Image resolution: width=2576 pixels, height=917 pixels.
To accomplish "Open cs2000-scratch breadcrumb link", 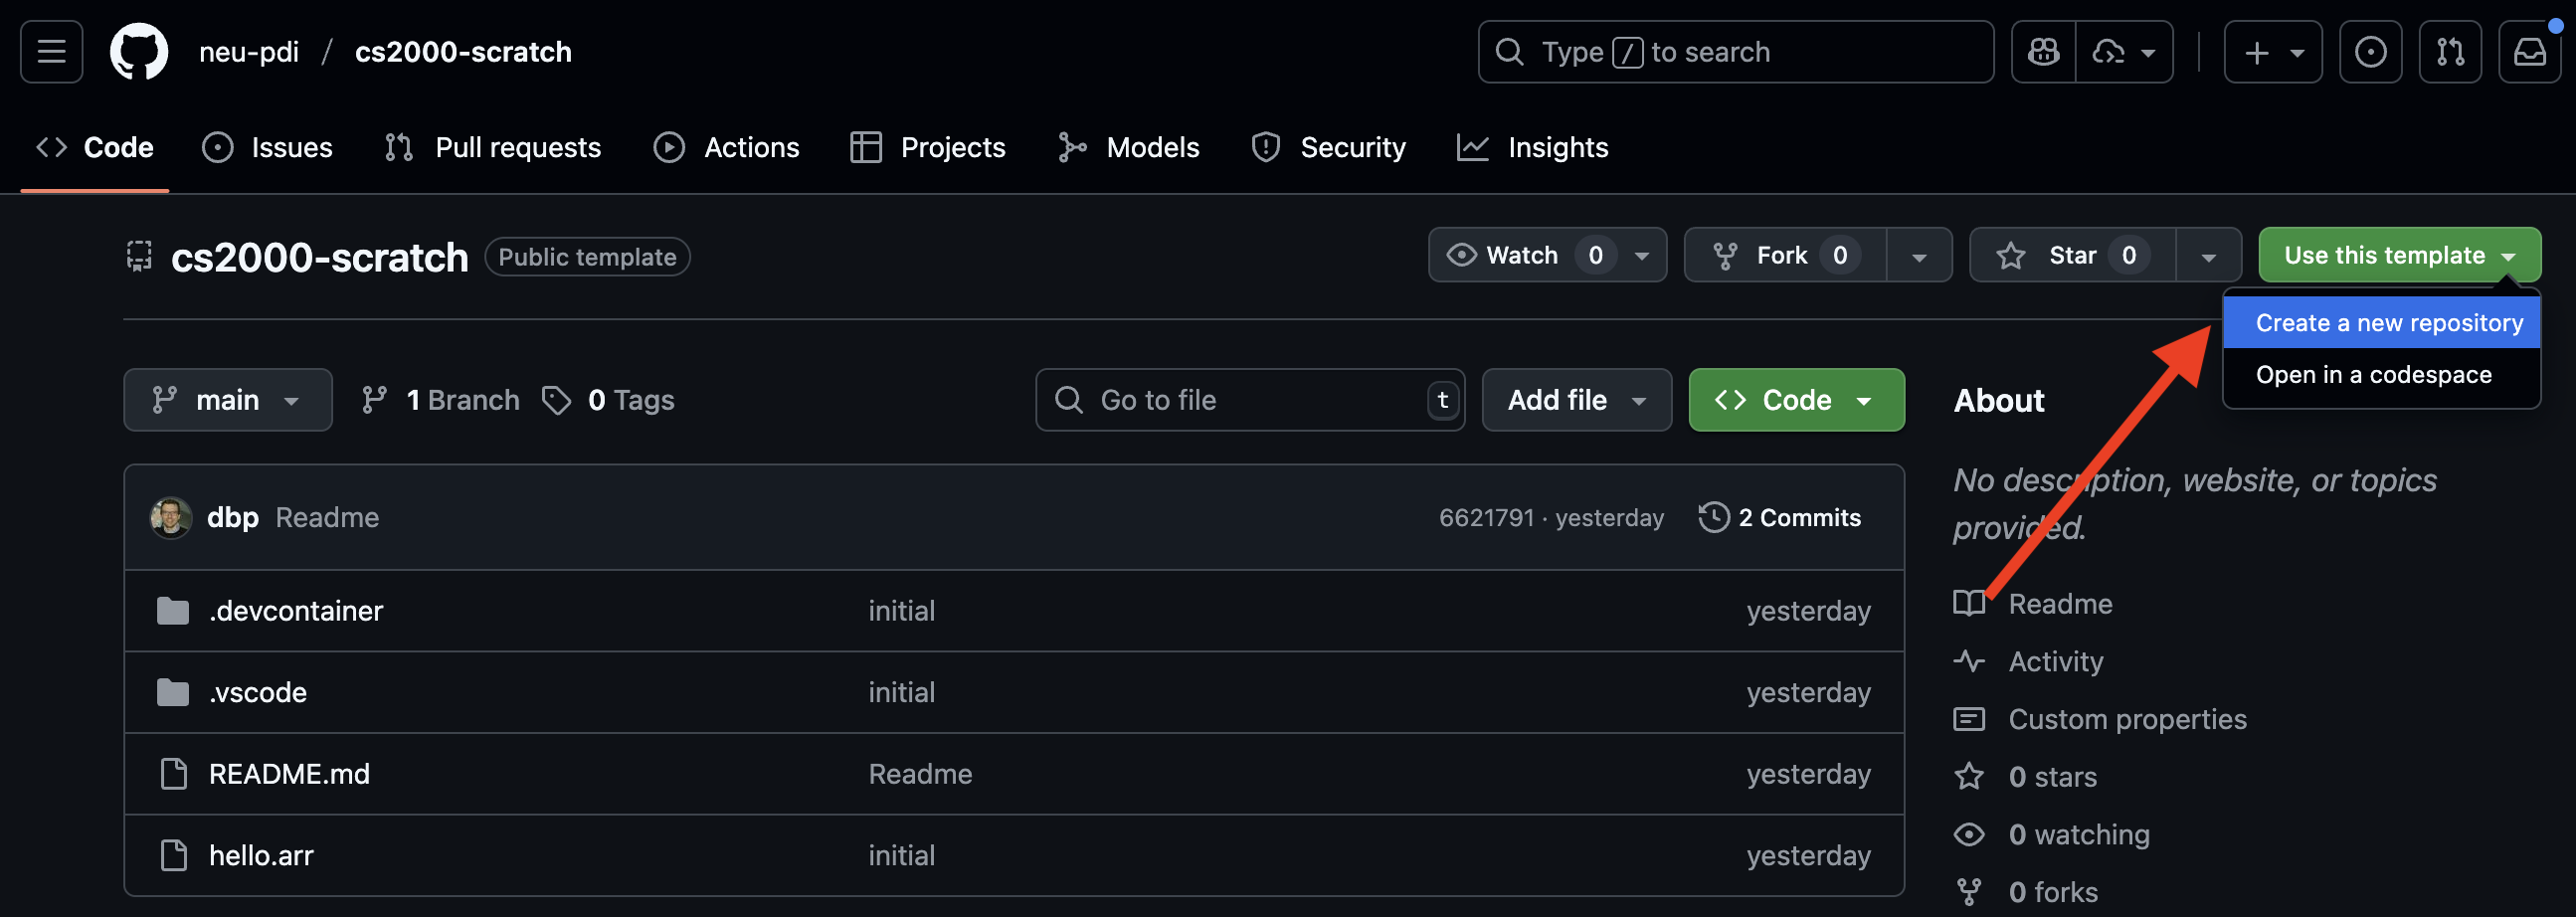I will point(463,52).
